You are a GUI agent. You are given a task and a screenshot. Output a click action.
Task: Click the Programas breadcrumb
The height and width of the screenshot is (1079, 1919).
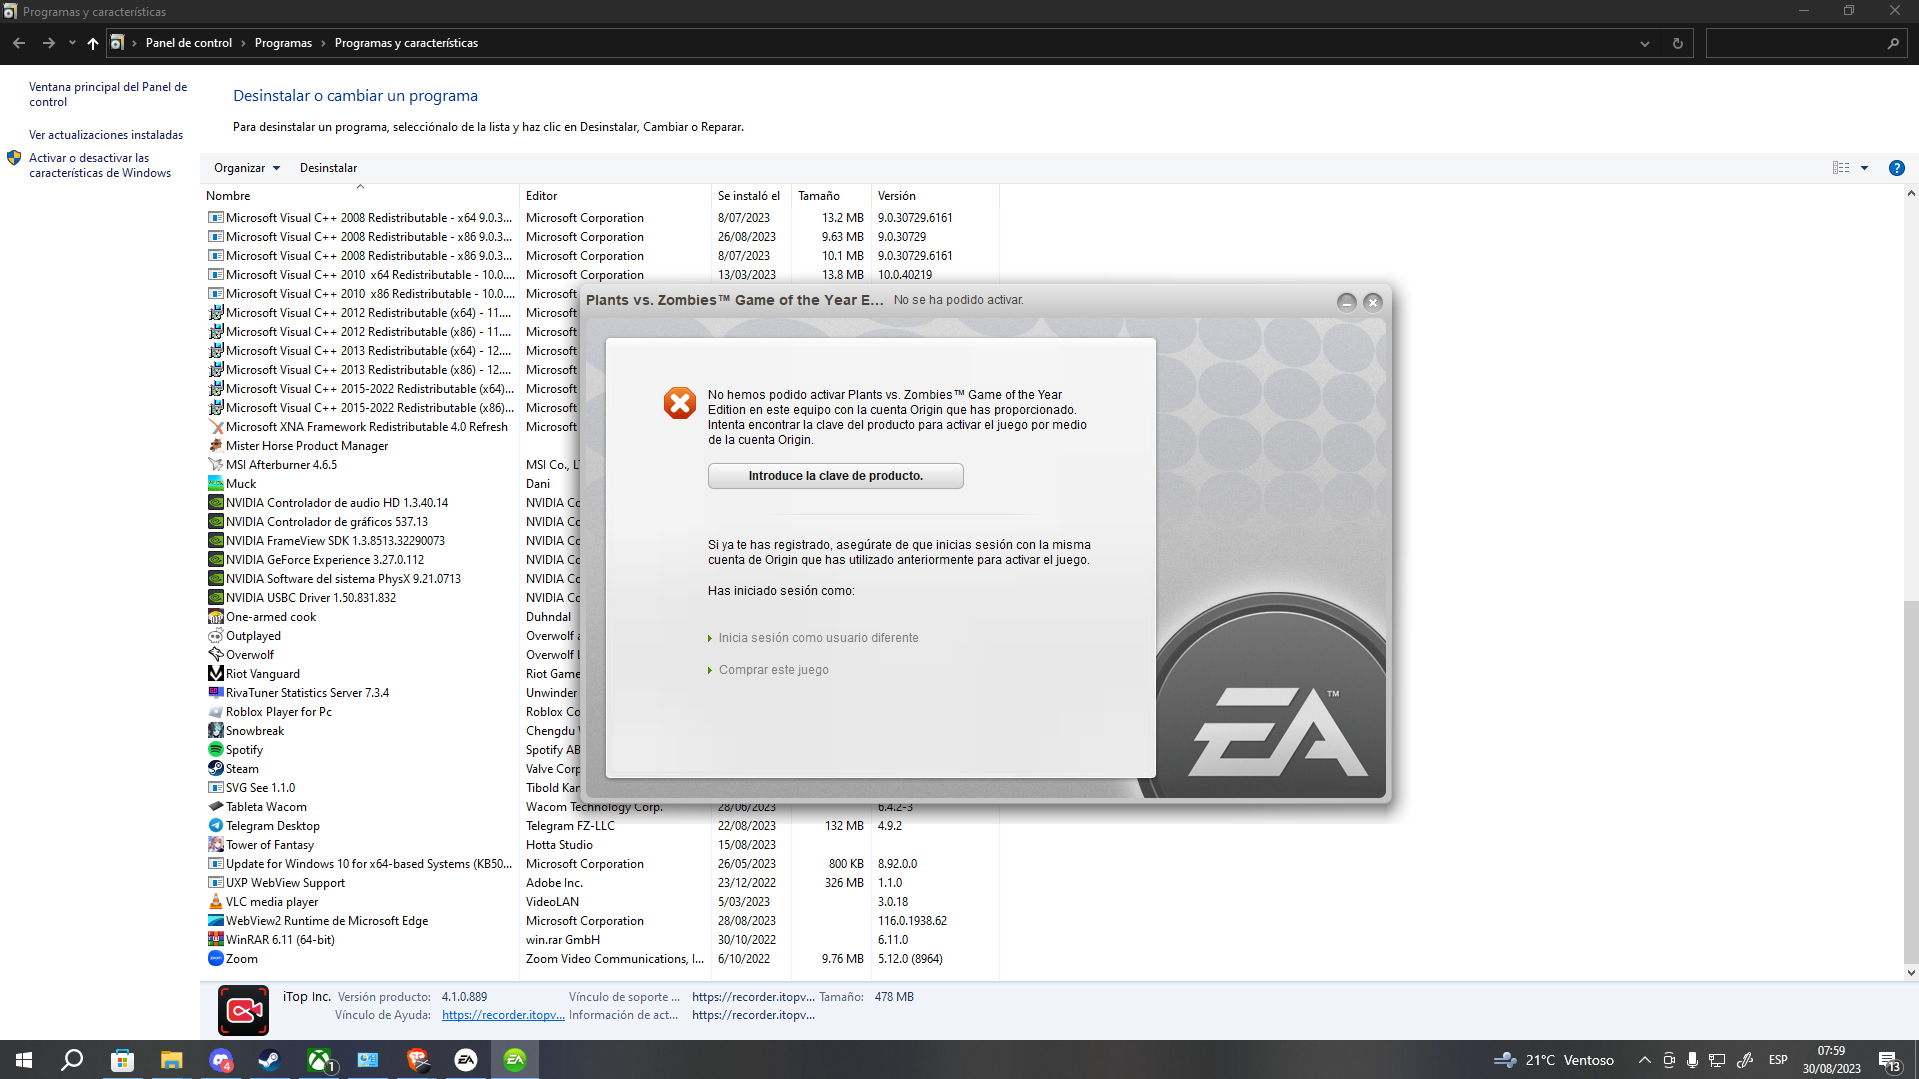283,43
